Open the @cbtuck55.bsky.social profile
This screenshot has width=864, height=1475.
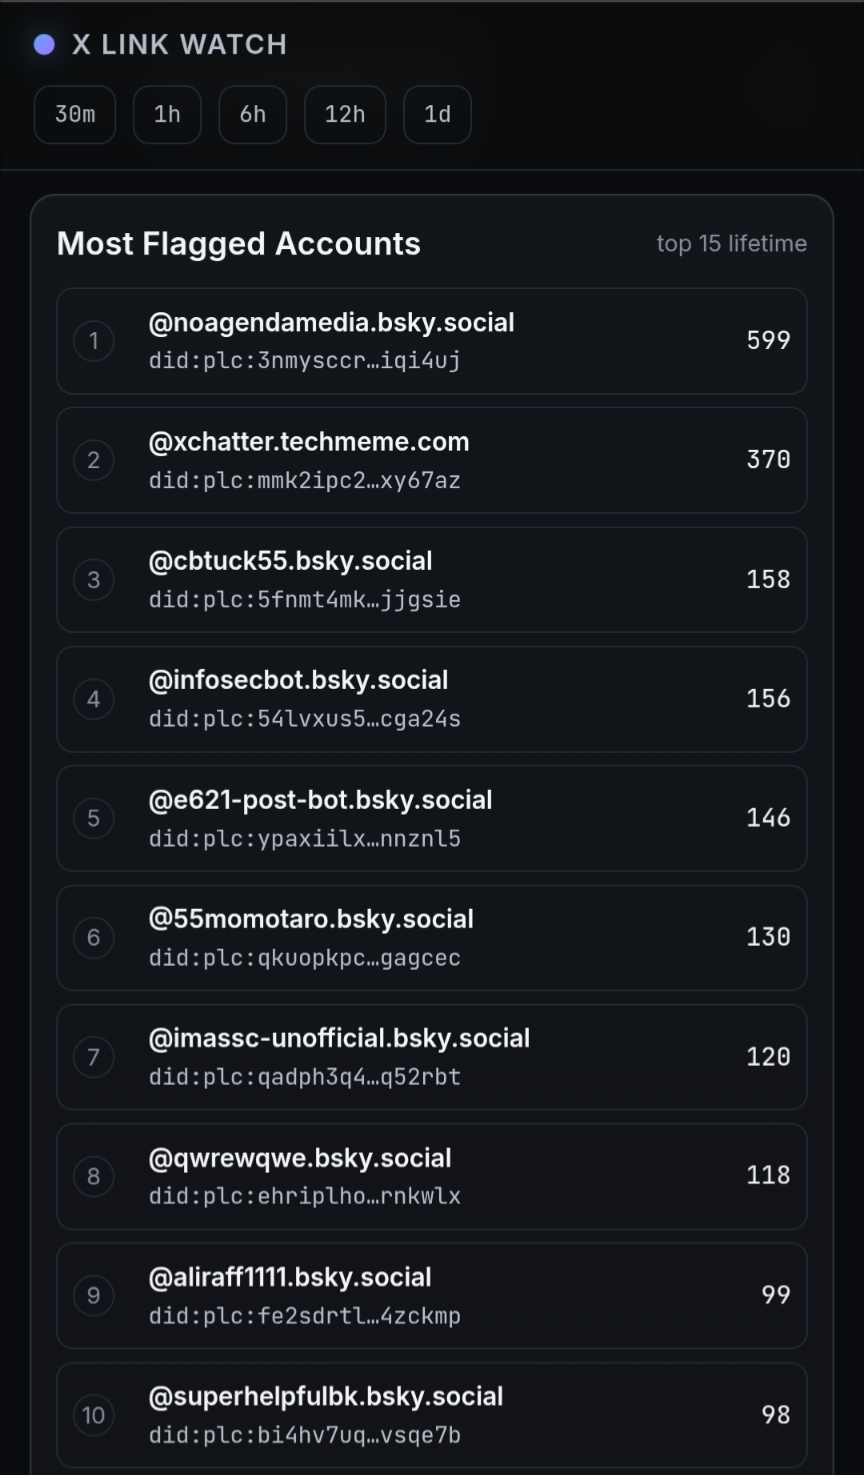click(290, 561)
